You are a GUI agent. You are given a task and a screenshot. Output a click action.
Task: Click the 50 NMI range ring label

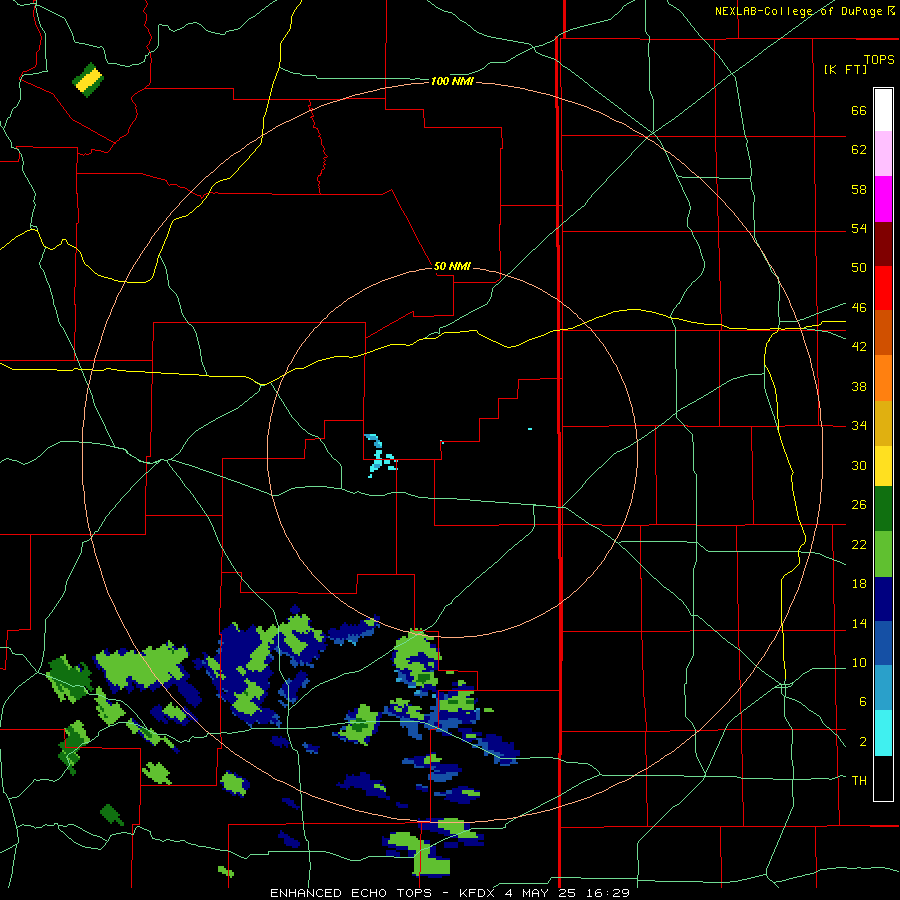[452, 266]
